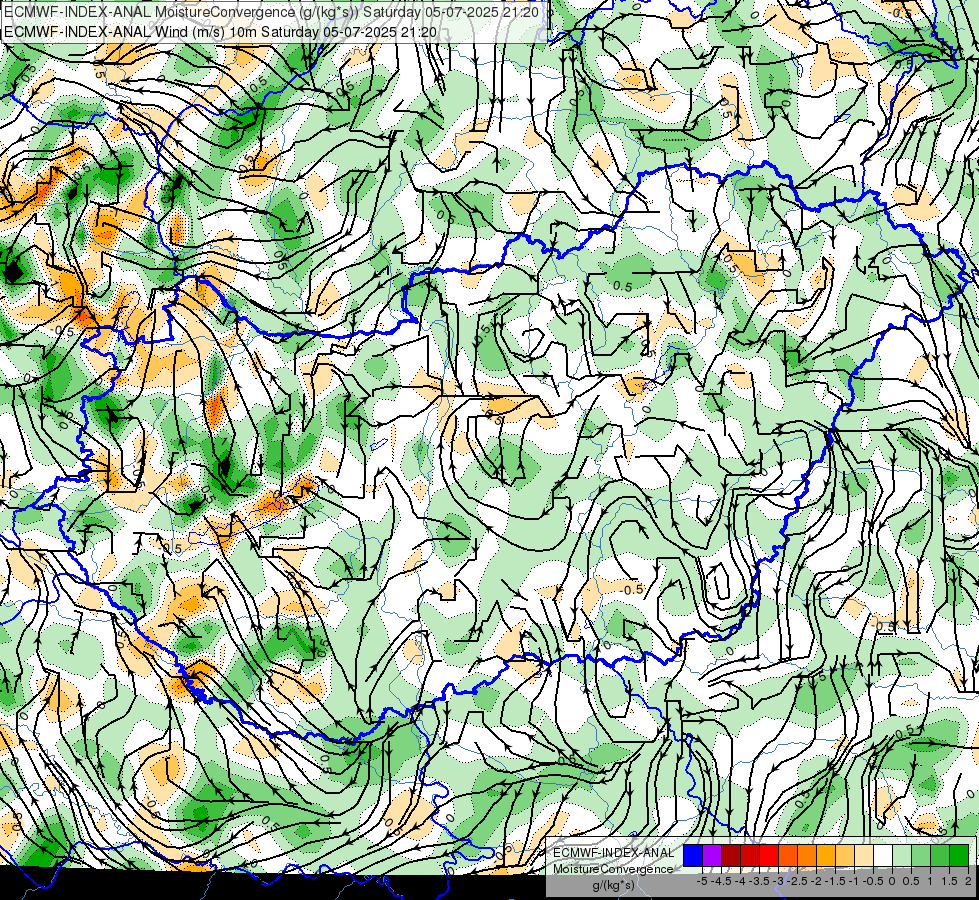Select the 1.5 legend tick label

(949, 881)
